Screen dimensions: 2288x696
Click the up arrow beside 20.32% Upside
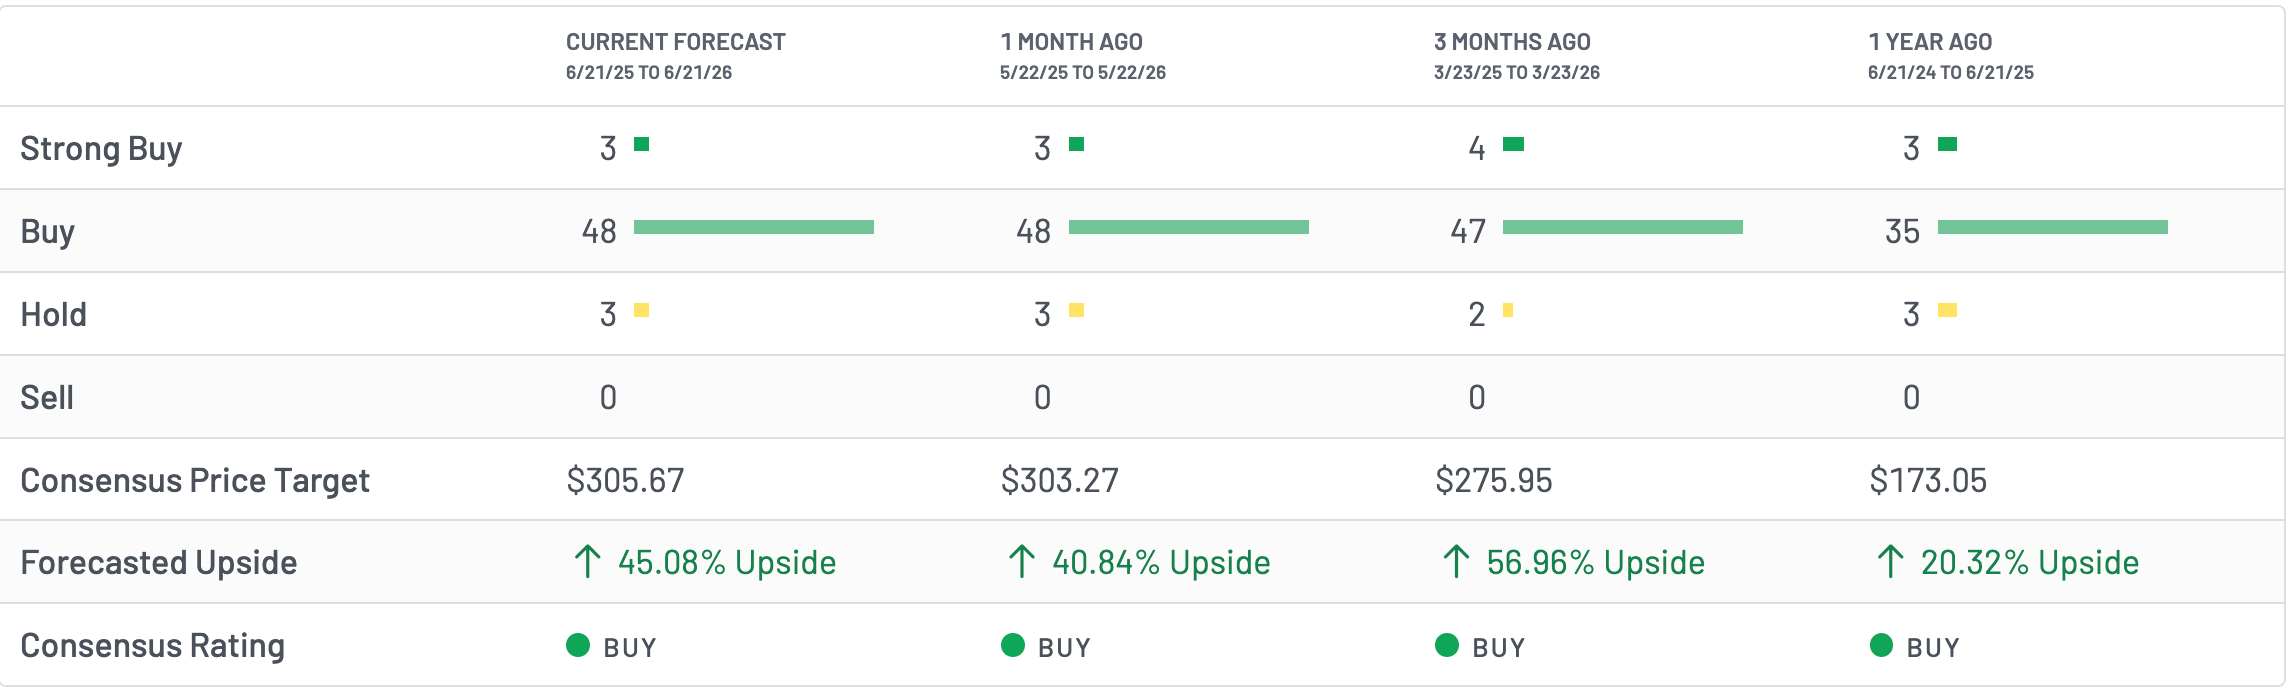point(1890,561)
